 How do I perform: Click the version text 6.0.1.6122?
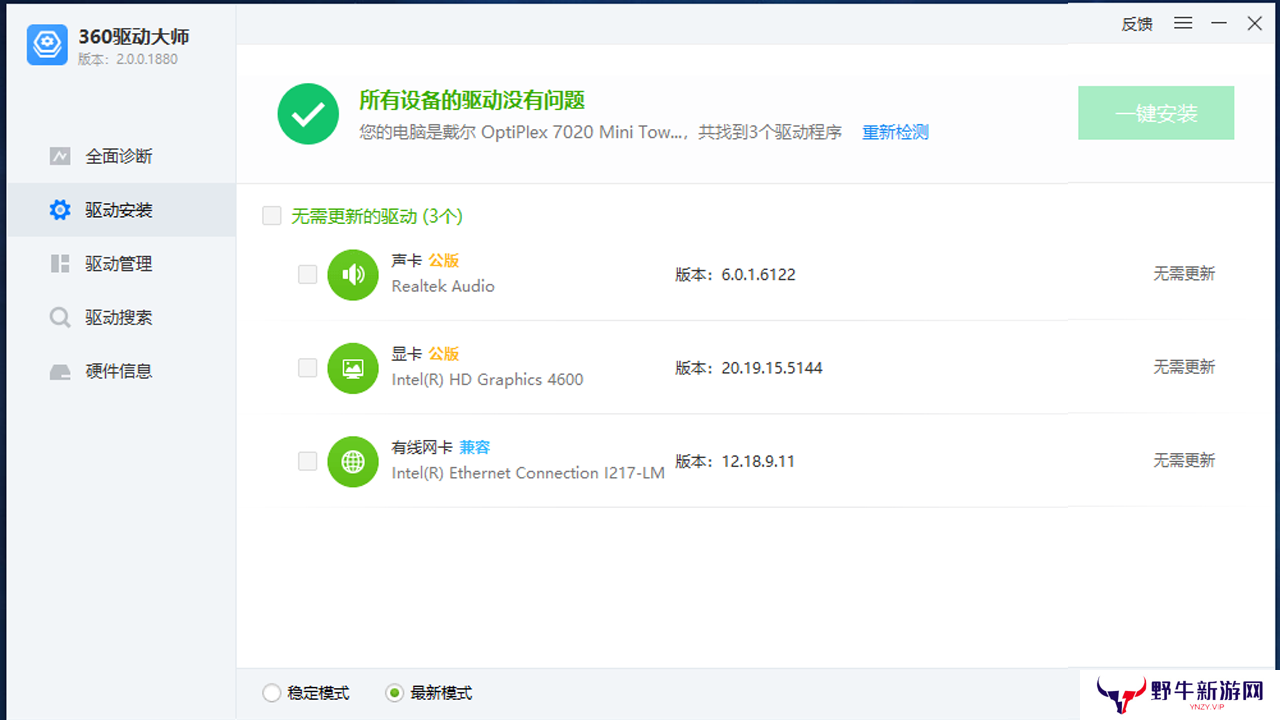click(758, 274)
